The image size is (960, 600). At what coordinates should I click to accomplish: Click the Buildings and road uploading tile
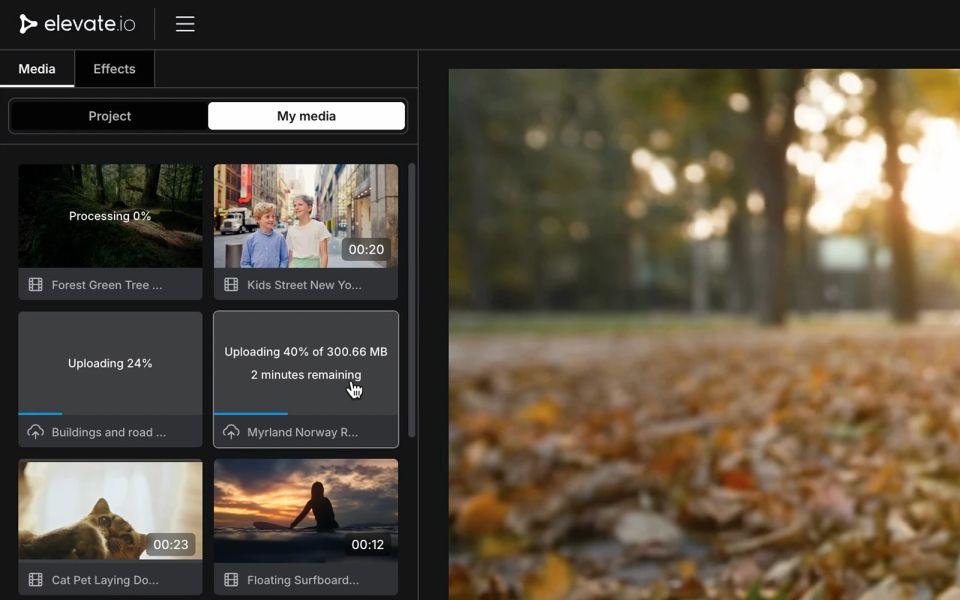click(x=110, y=363)
